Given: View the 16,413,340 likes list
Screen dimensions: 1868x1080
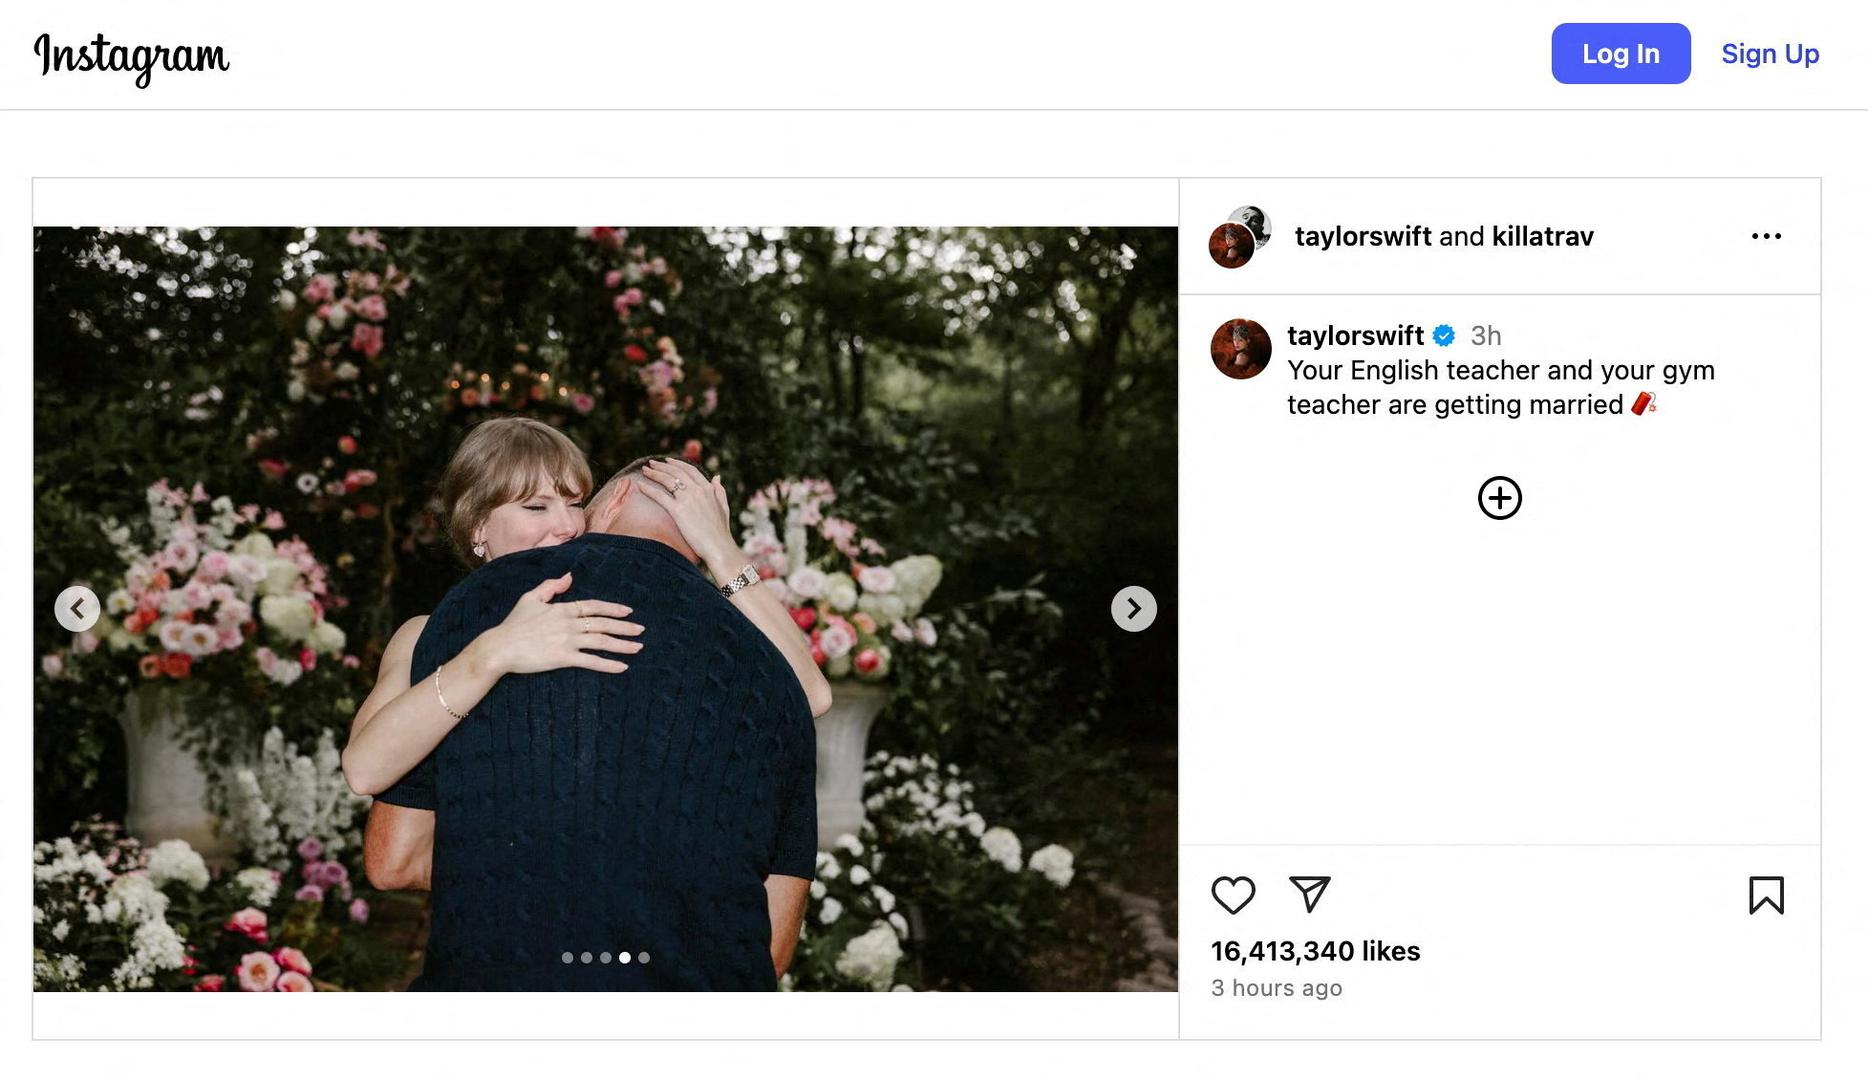Looking at the screenshot, I should pos(1314,951).
